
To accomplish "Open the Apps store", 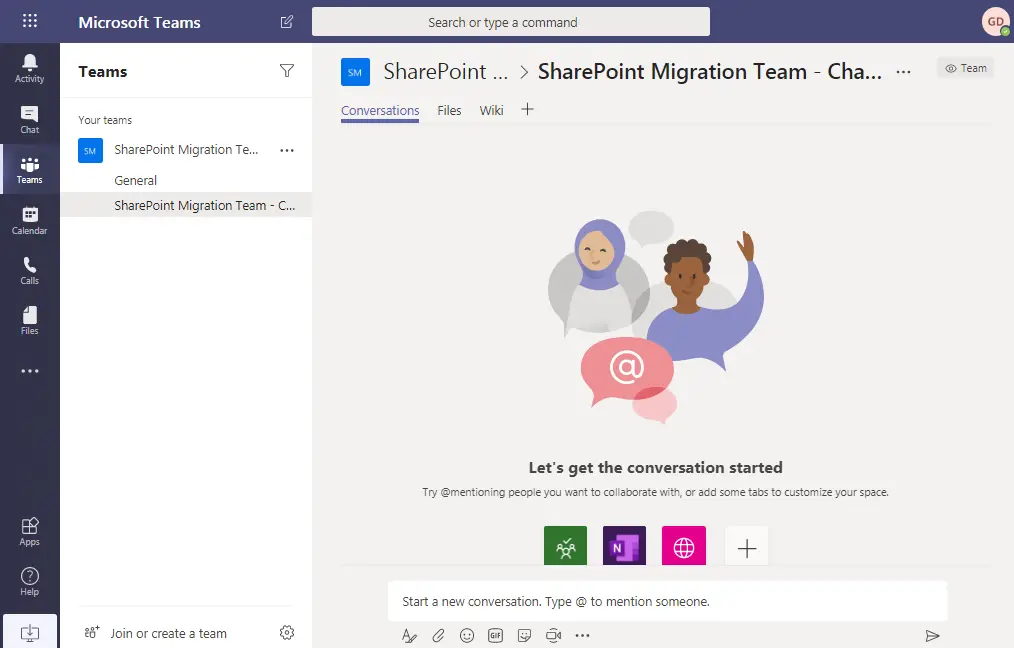I will pyautogui.click(x=30, y=532).
